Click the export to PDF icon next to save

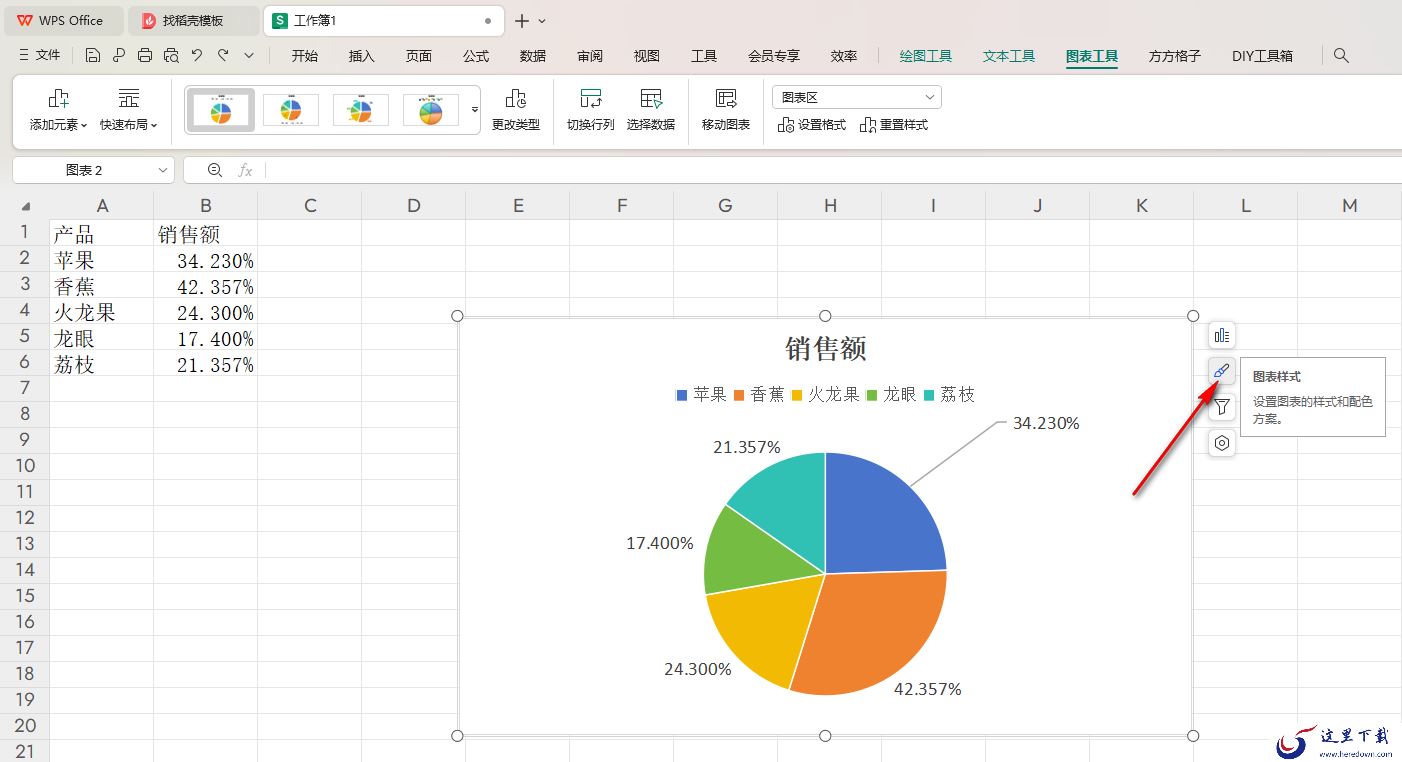119,56
